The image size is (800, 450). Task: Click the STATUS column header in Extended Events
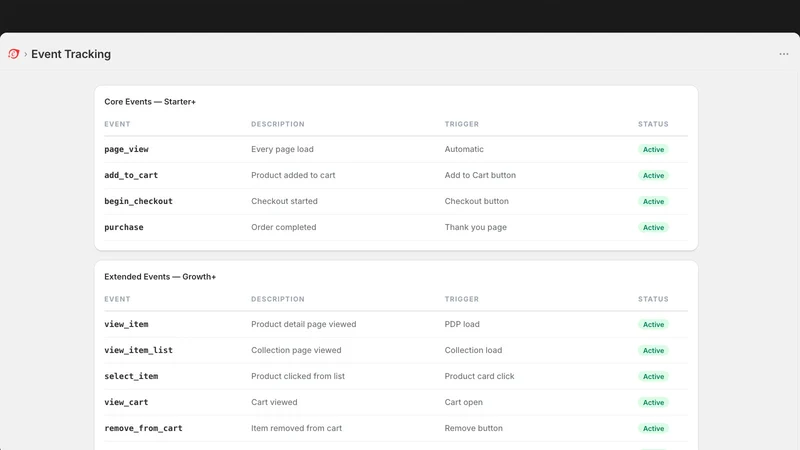(653, 299)
